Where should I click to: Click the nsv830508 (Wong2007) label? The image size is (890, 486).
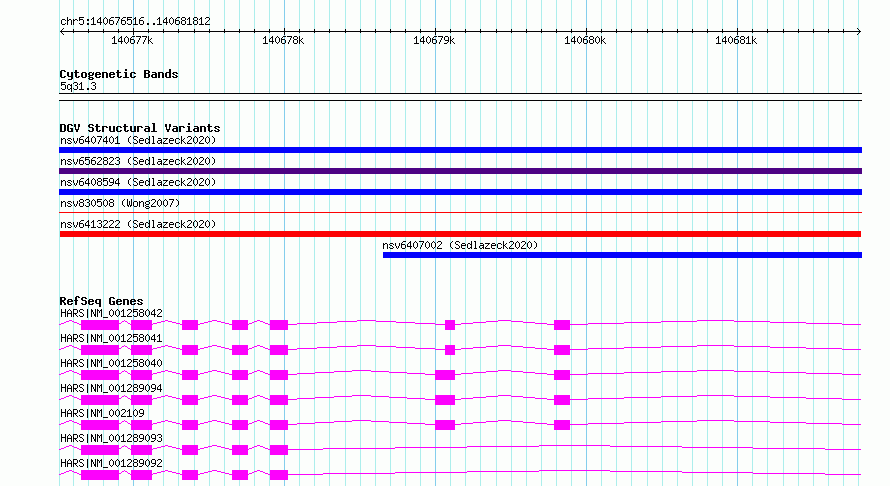[120, 203]
